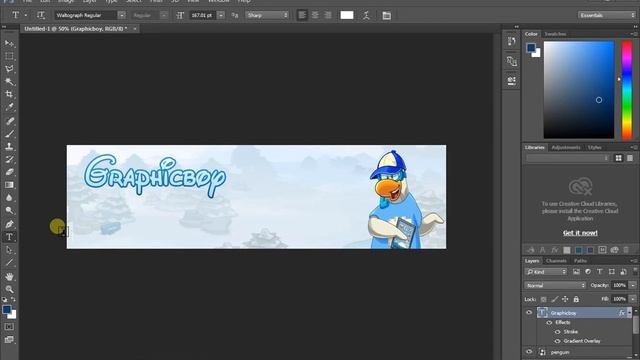
Task: Delete selected library item trash icon
Action: [626, 250]
